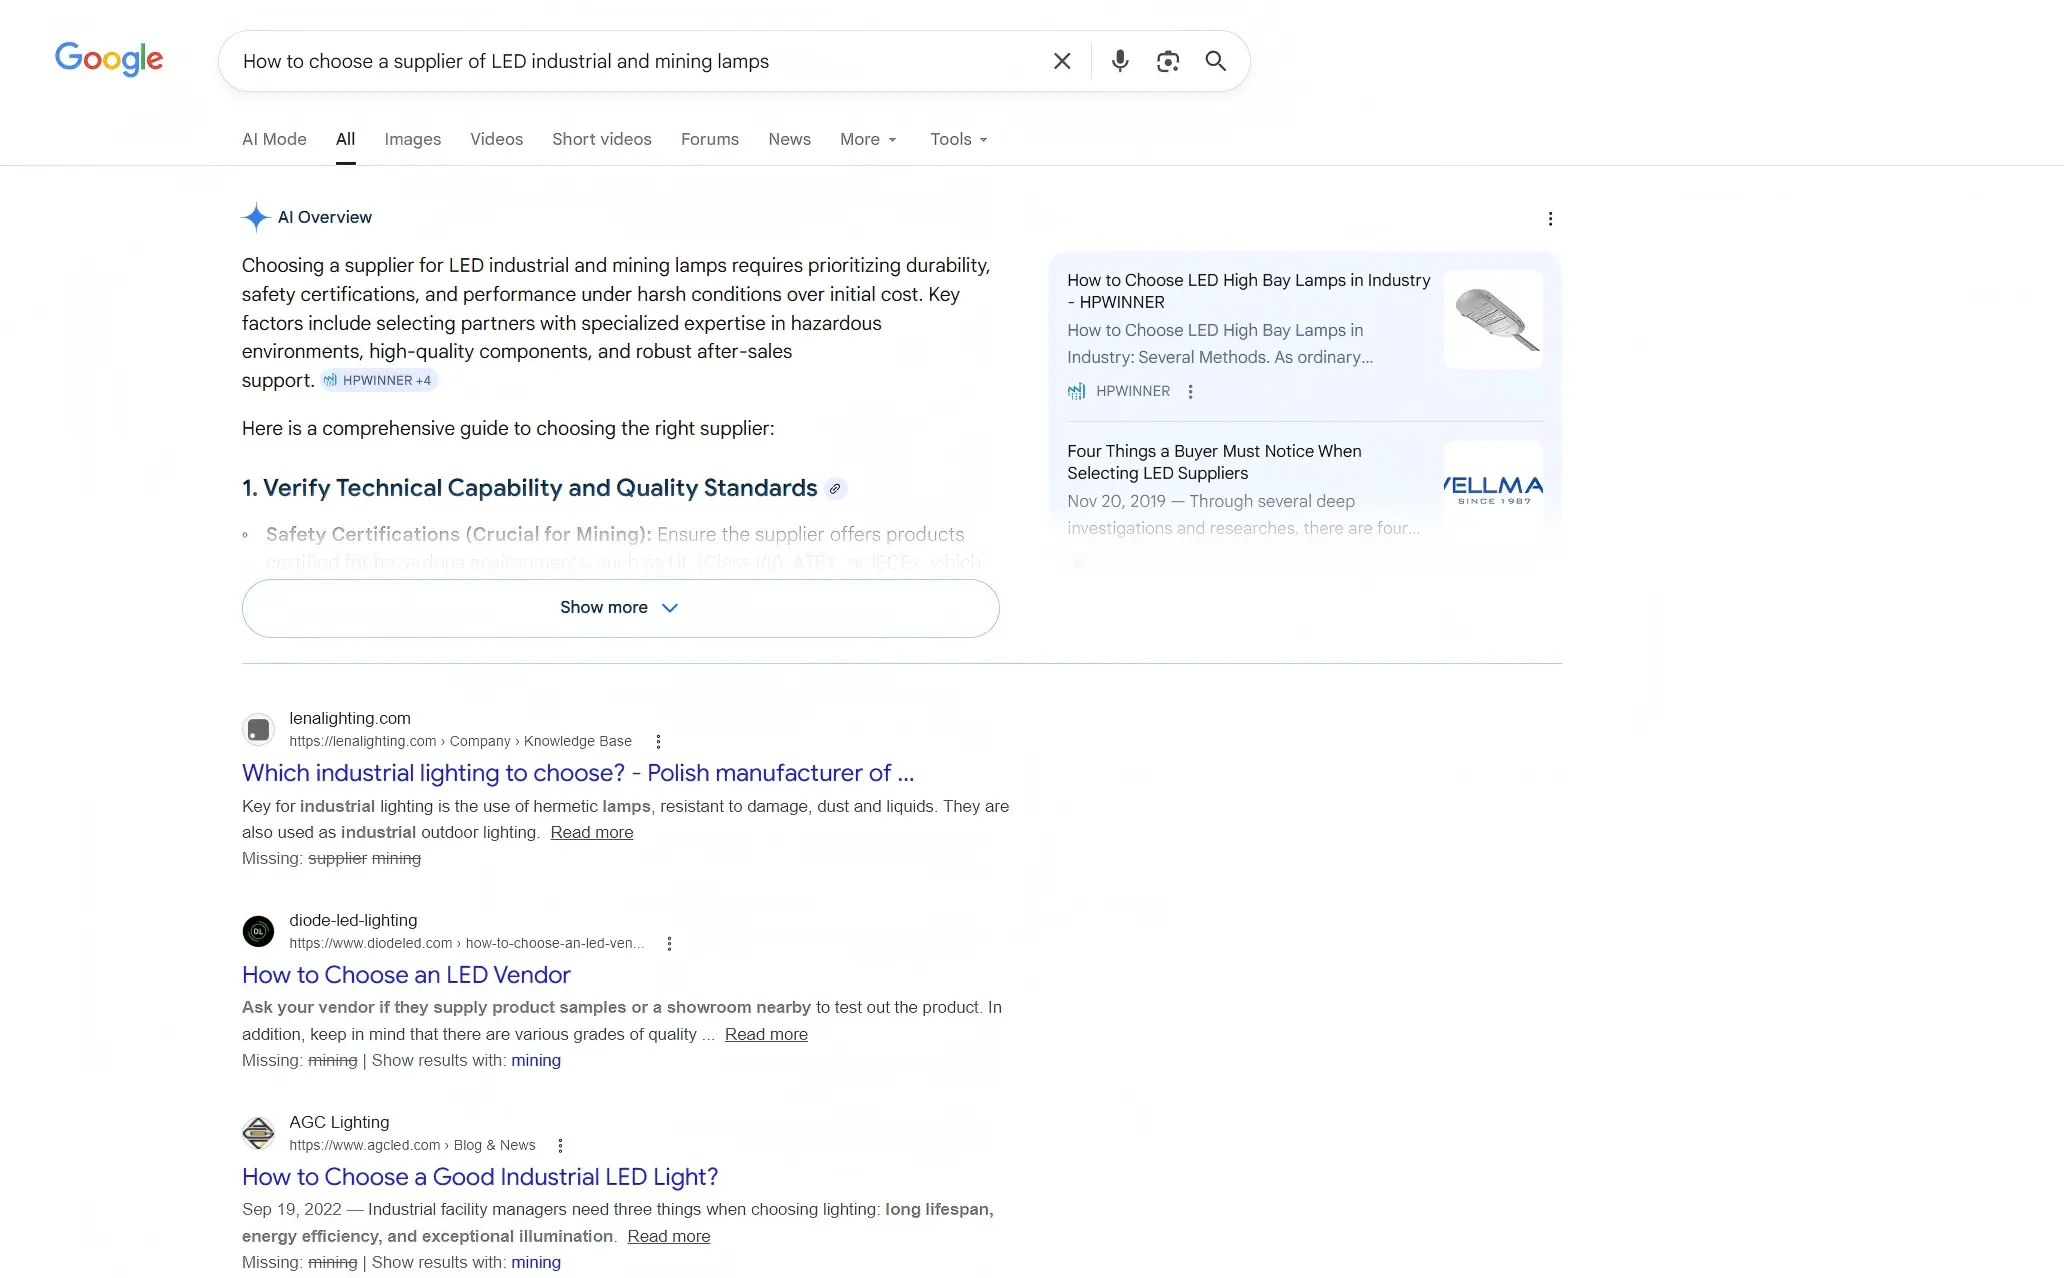Image resolution: width=2064 pixels, height=1278 pixels.
Task: Click the LED lamp thumbnail in HPWINNER card
Action: coord(1493,320)
